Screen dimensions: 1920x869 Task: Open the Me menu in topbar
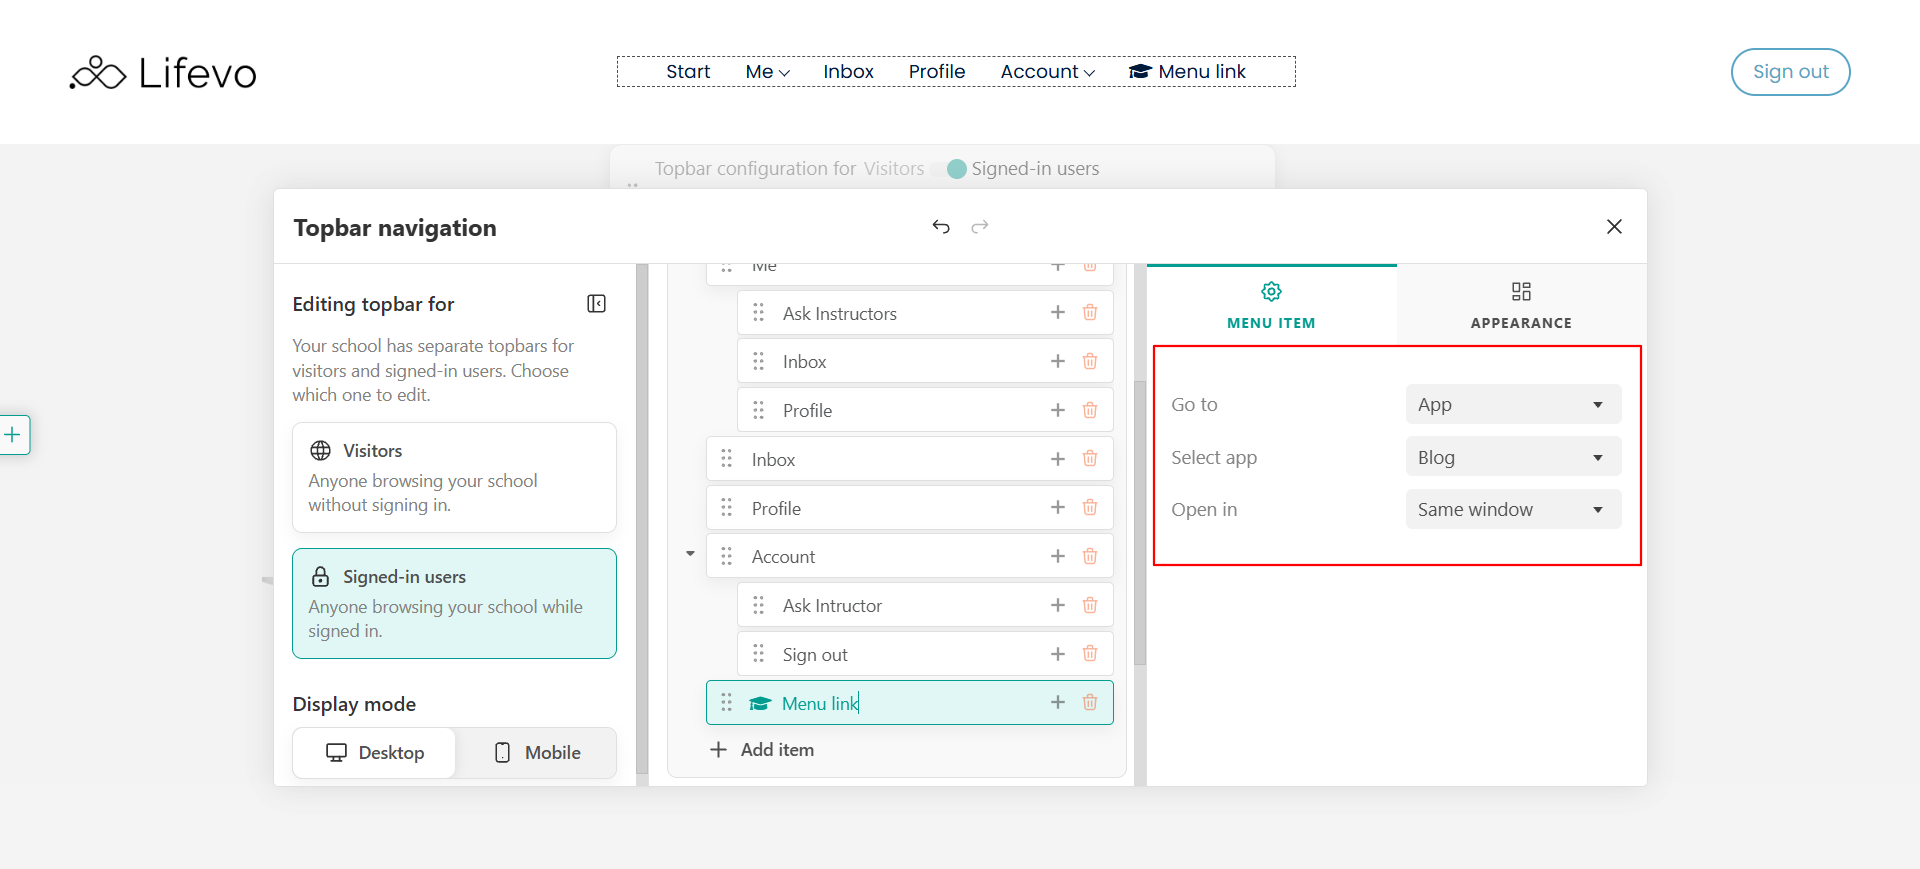coord(767,72)
